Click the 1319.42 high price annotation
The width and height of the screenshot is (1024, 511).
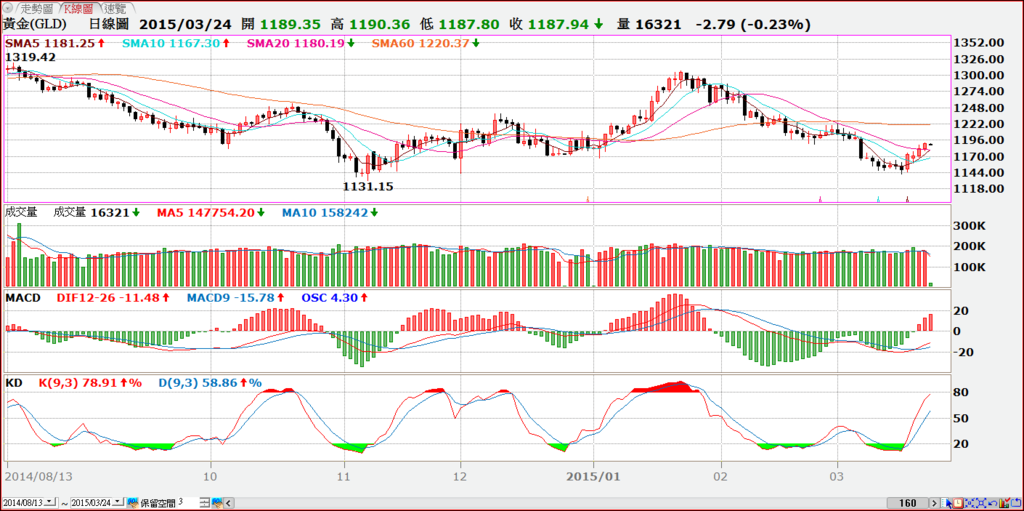tap(31, 58)
